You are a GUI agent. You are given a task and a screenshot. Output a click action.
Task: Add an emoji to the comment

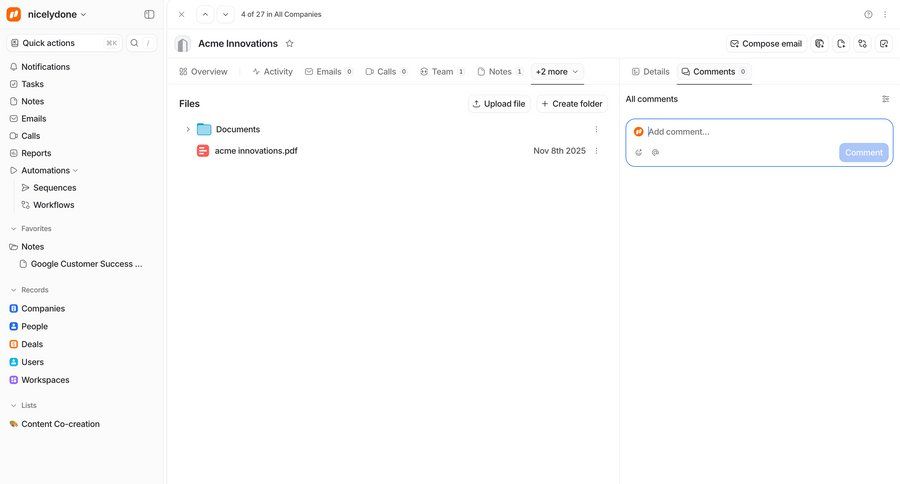(639, 153)
